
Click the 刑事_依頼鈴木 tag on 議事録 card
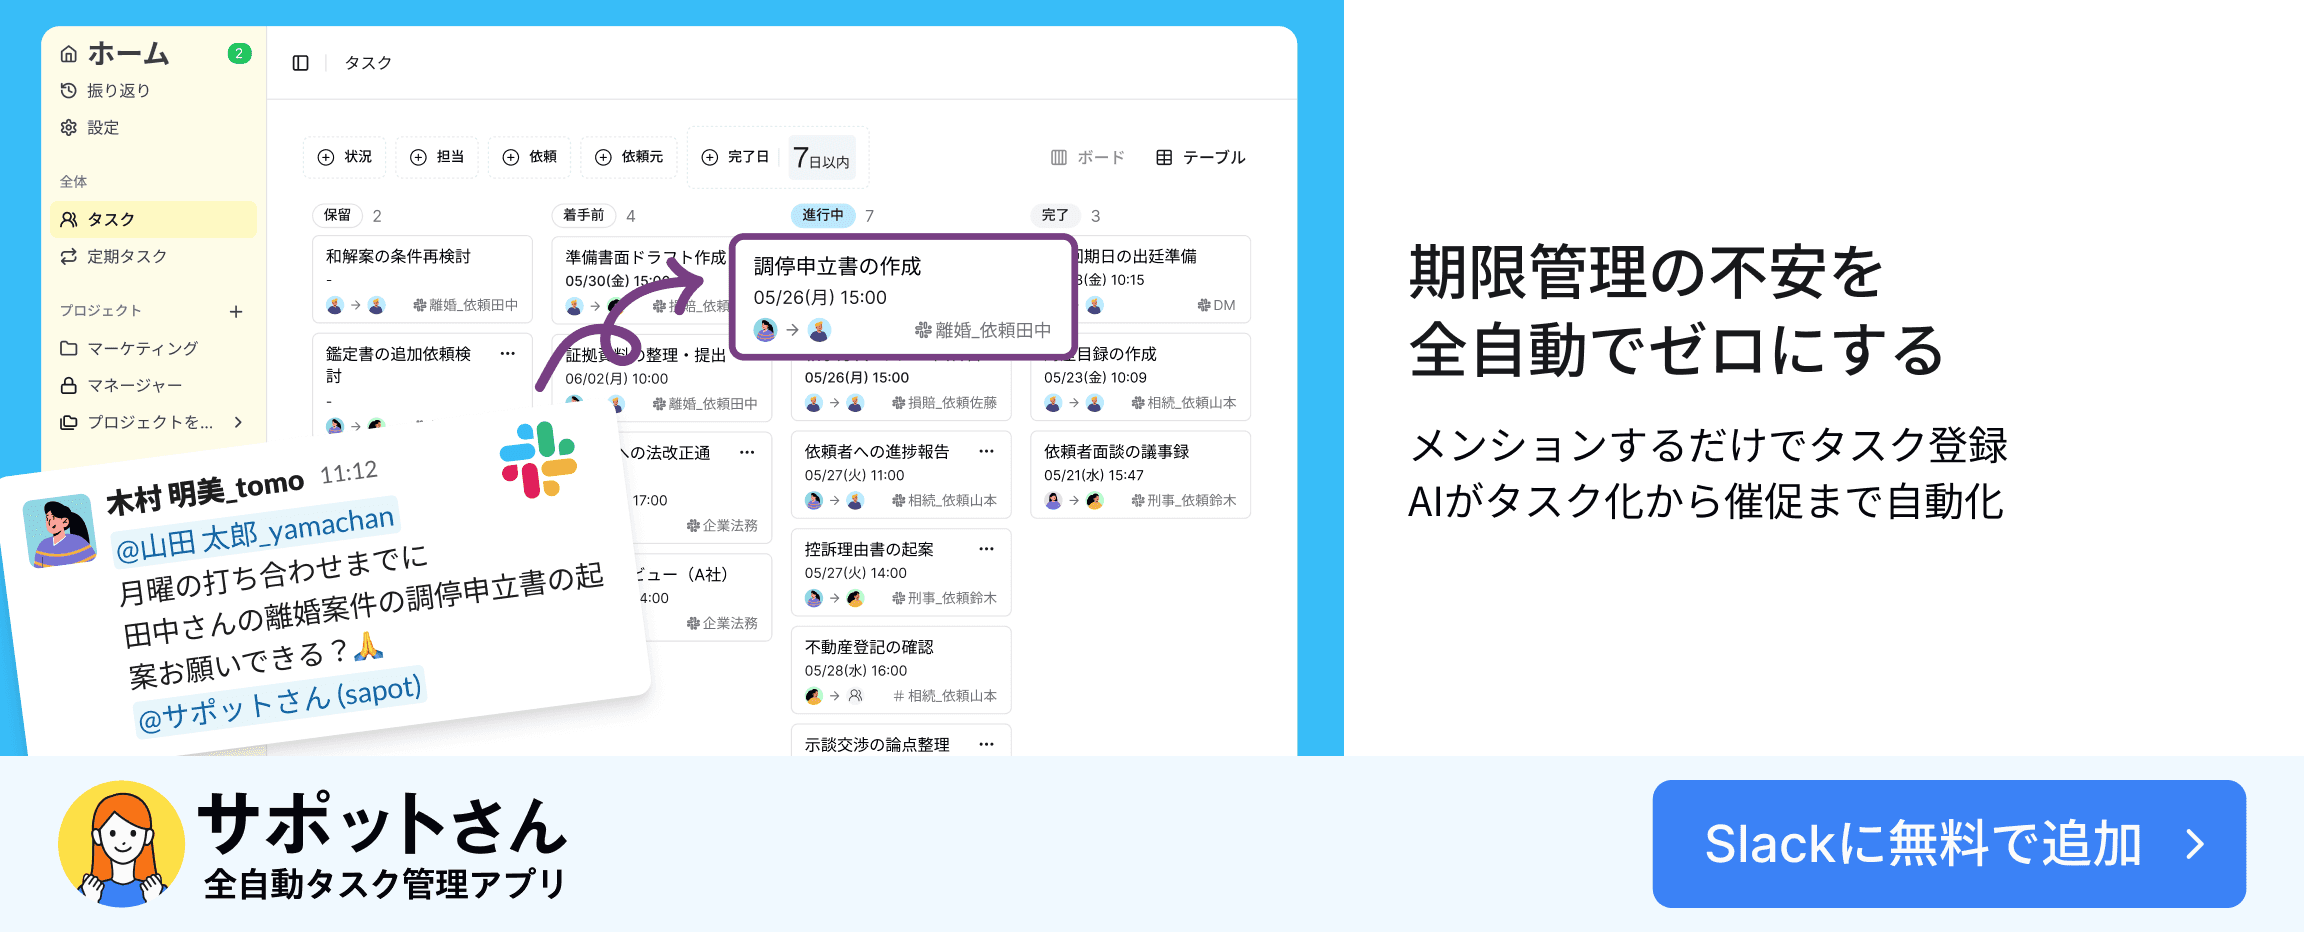1184,500
